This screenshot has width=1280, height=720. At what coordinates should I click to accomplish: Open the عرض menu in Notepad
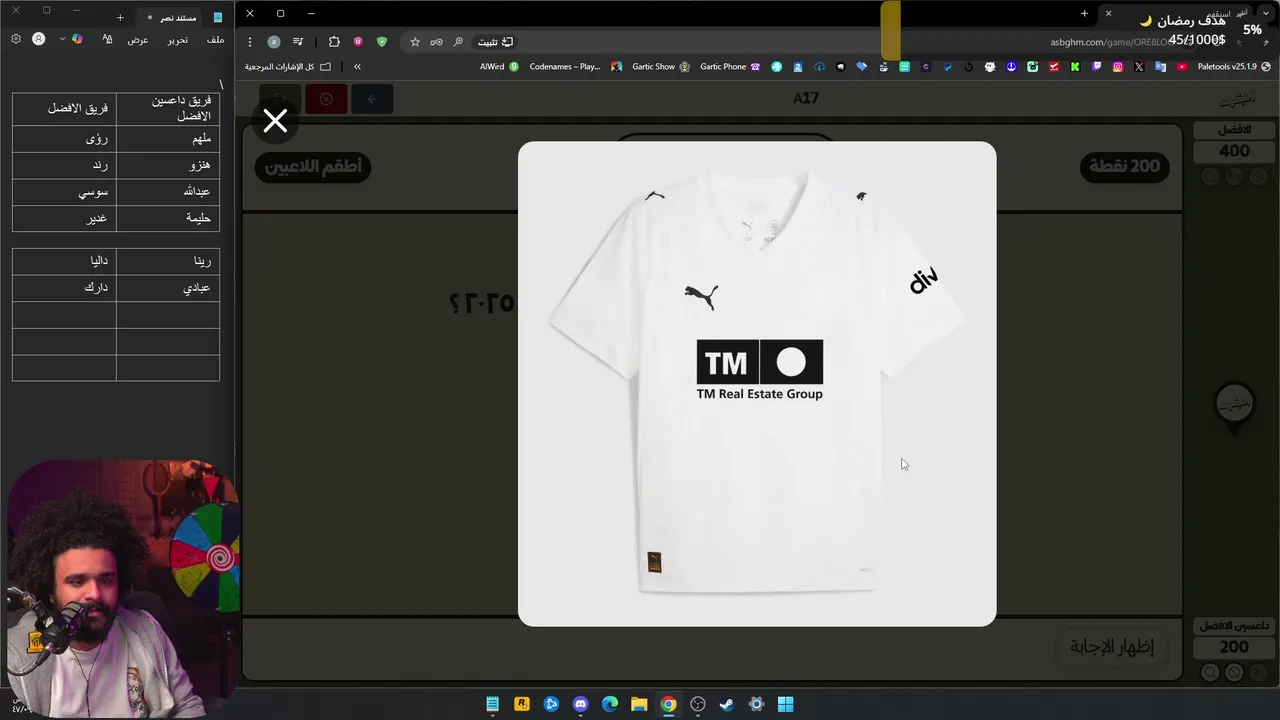pos(138,39)
